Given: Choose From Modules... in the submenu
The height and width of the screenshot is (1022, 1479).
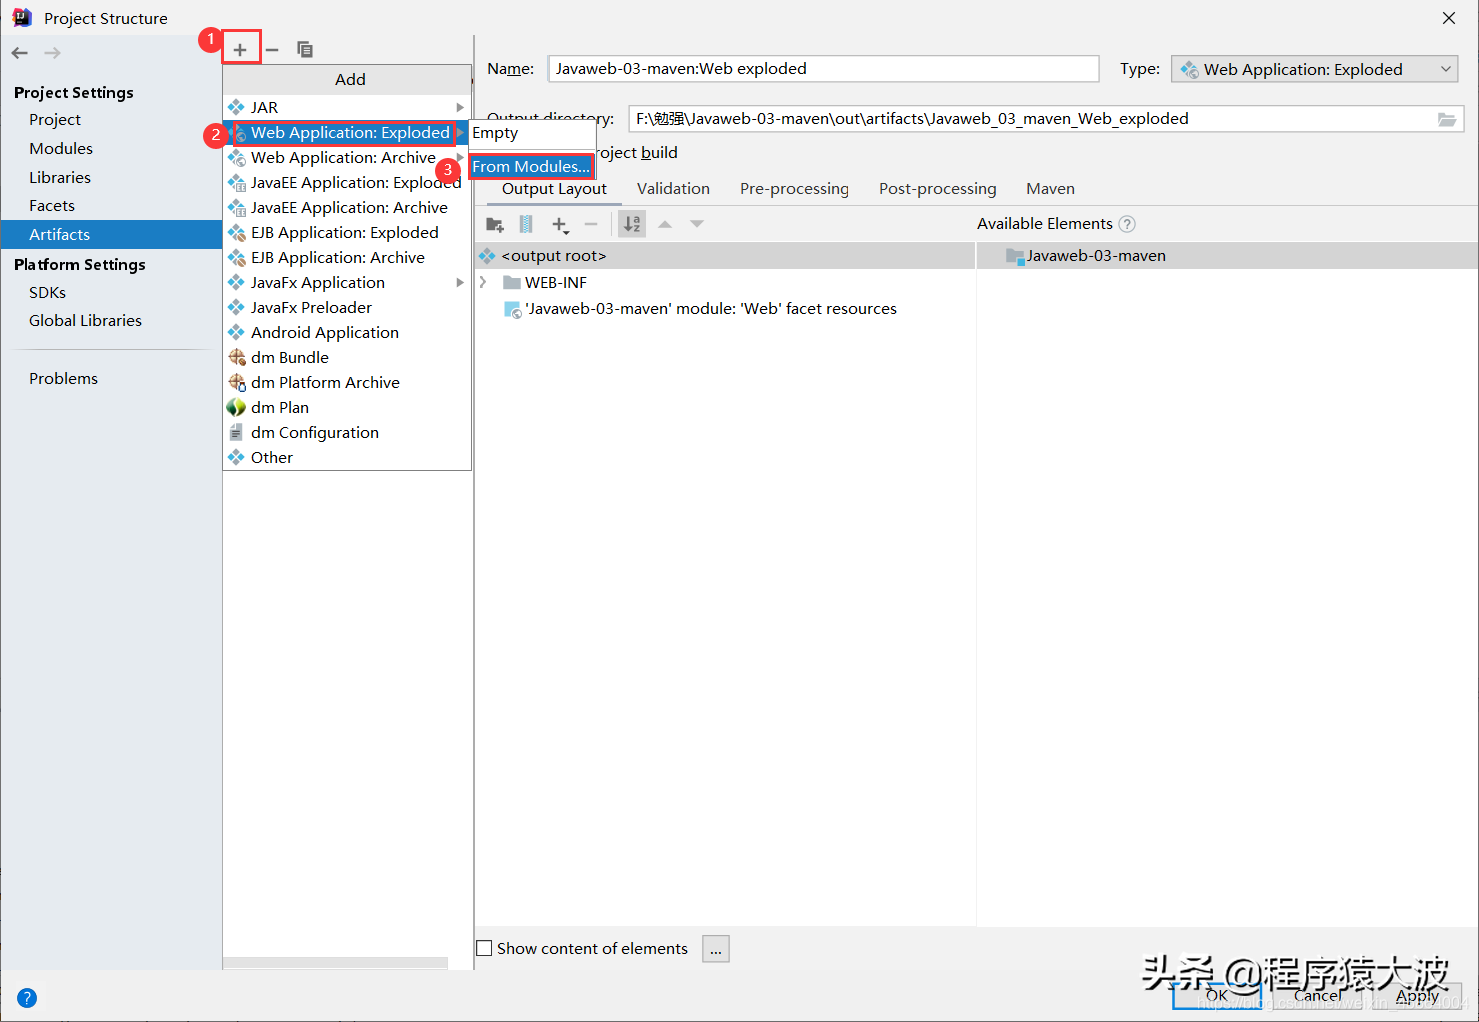Looking at the screenshot, I should 532,166.
